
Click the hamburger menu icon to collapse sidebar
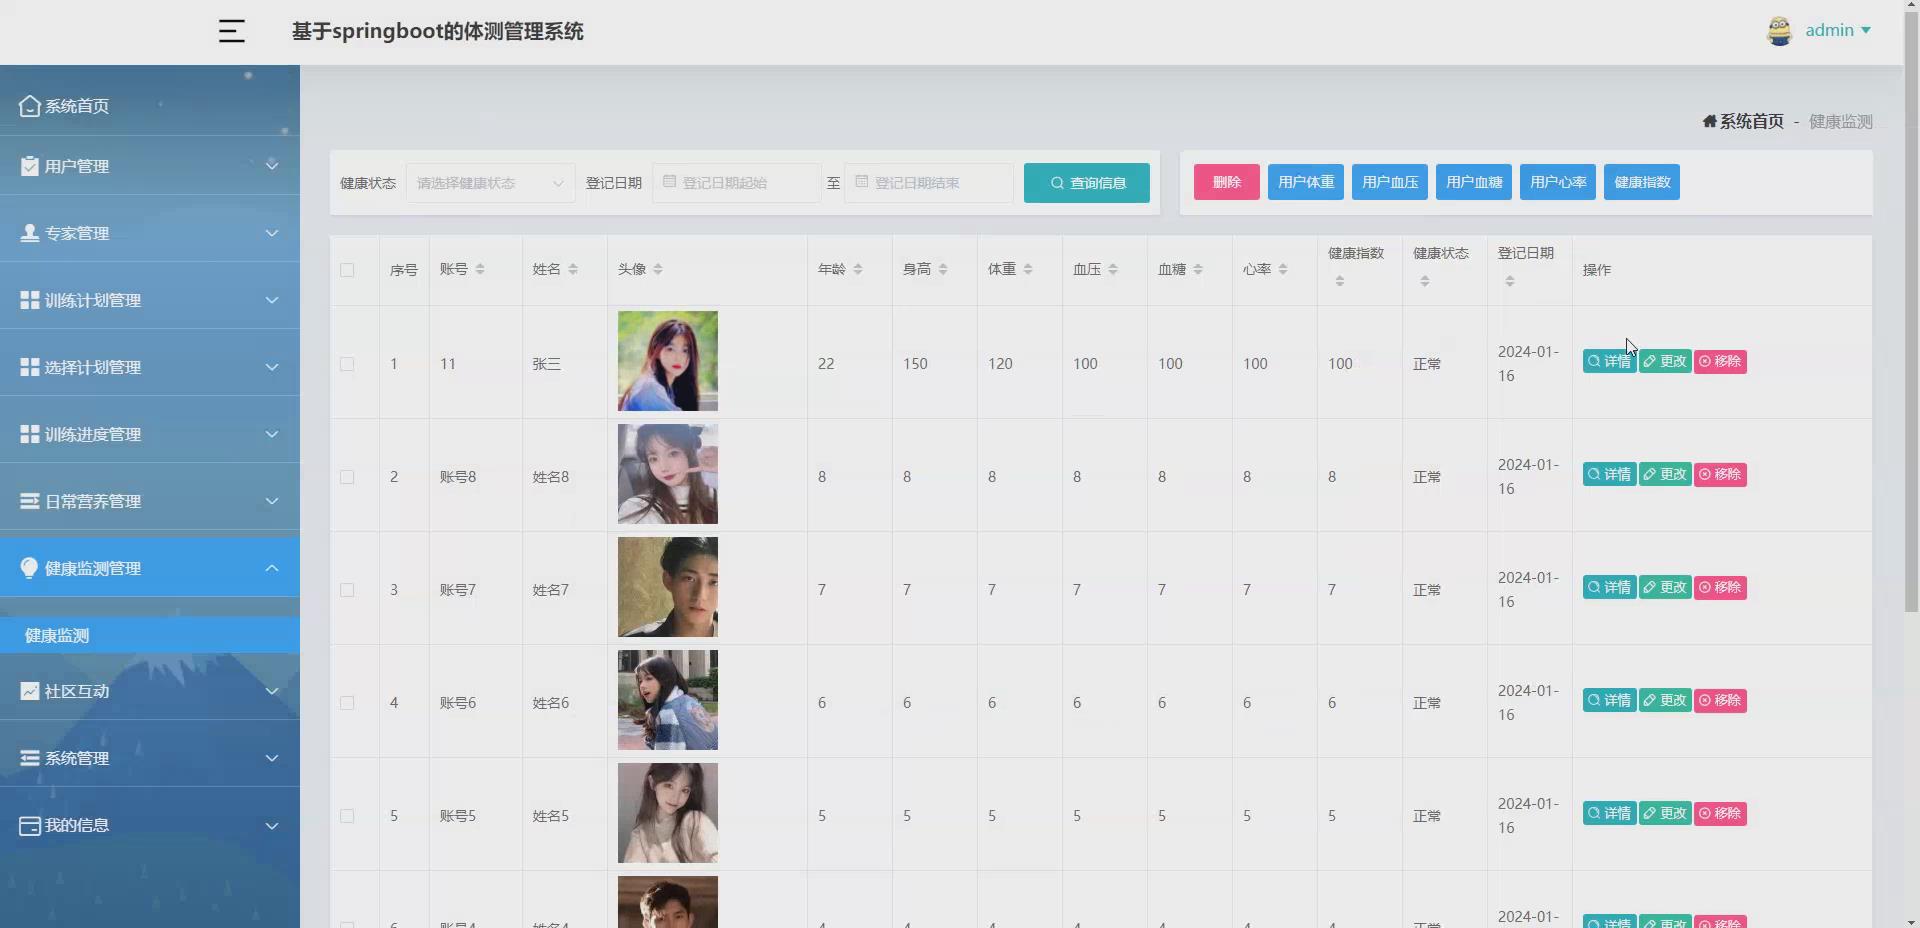point(231,31)
